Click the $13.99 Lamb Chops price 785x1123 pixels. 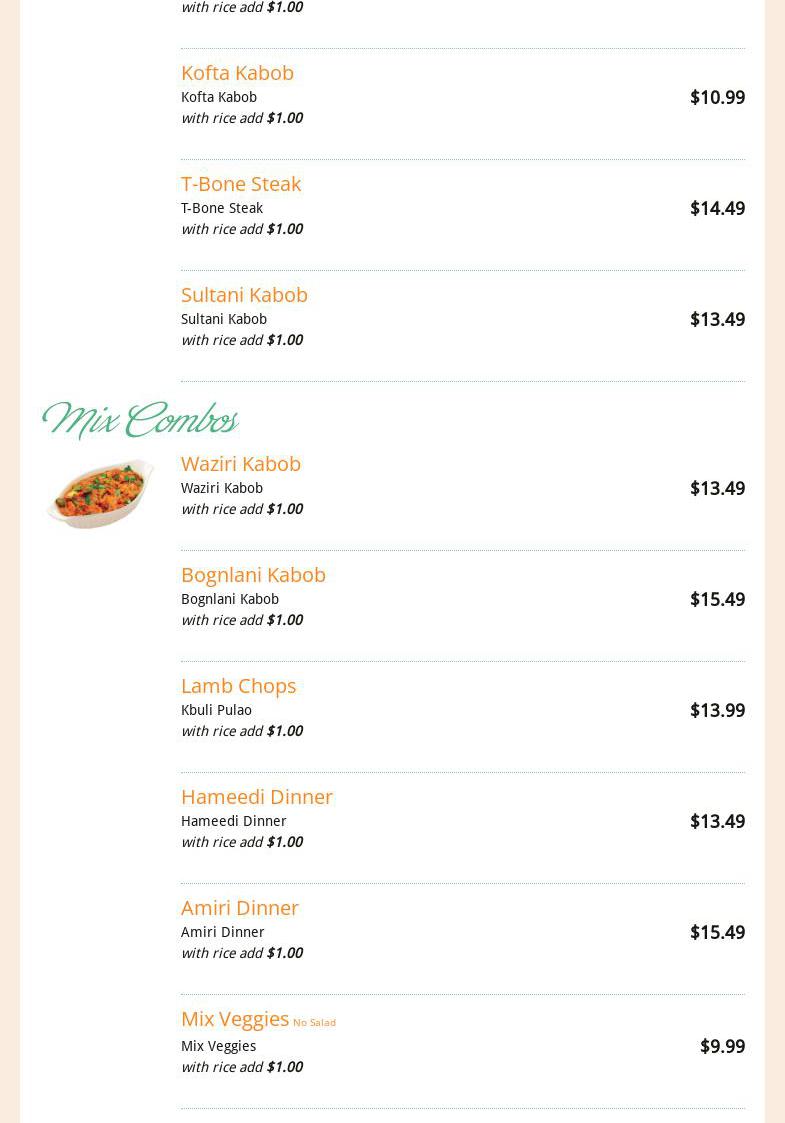(x=716, y=711)
